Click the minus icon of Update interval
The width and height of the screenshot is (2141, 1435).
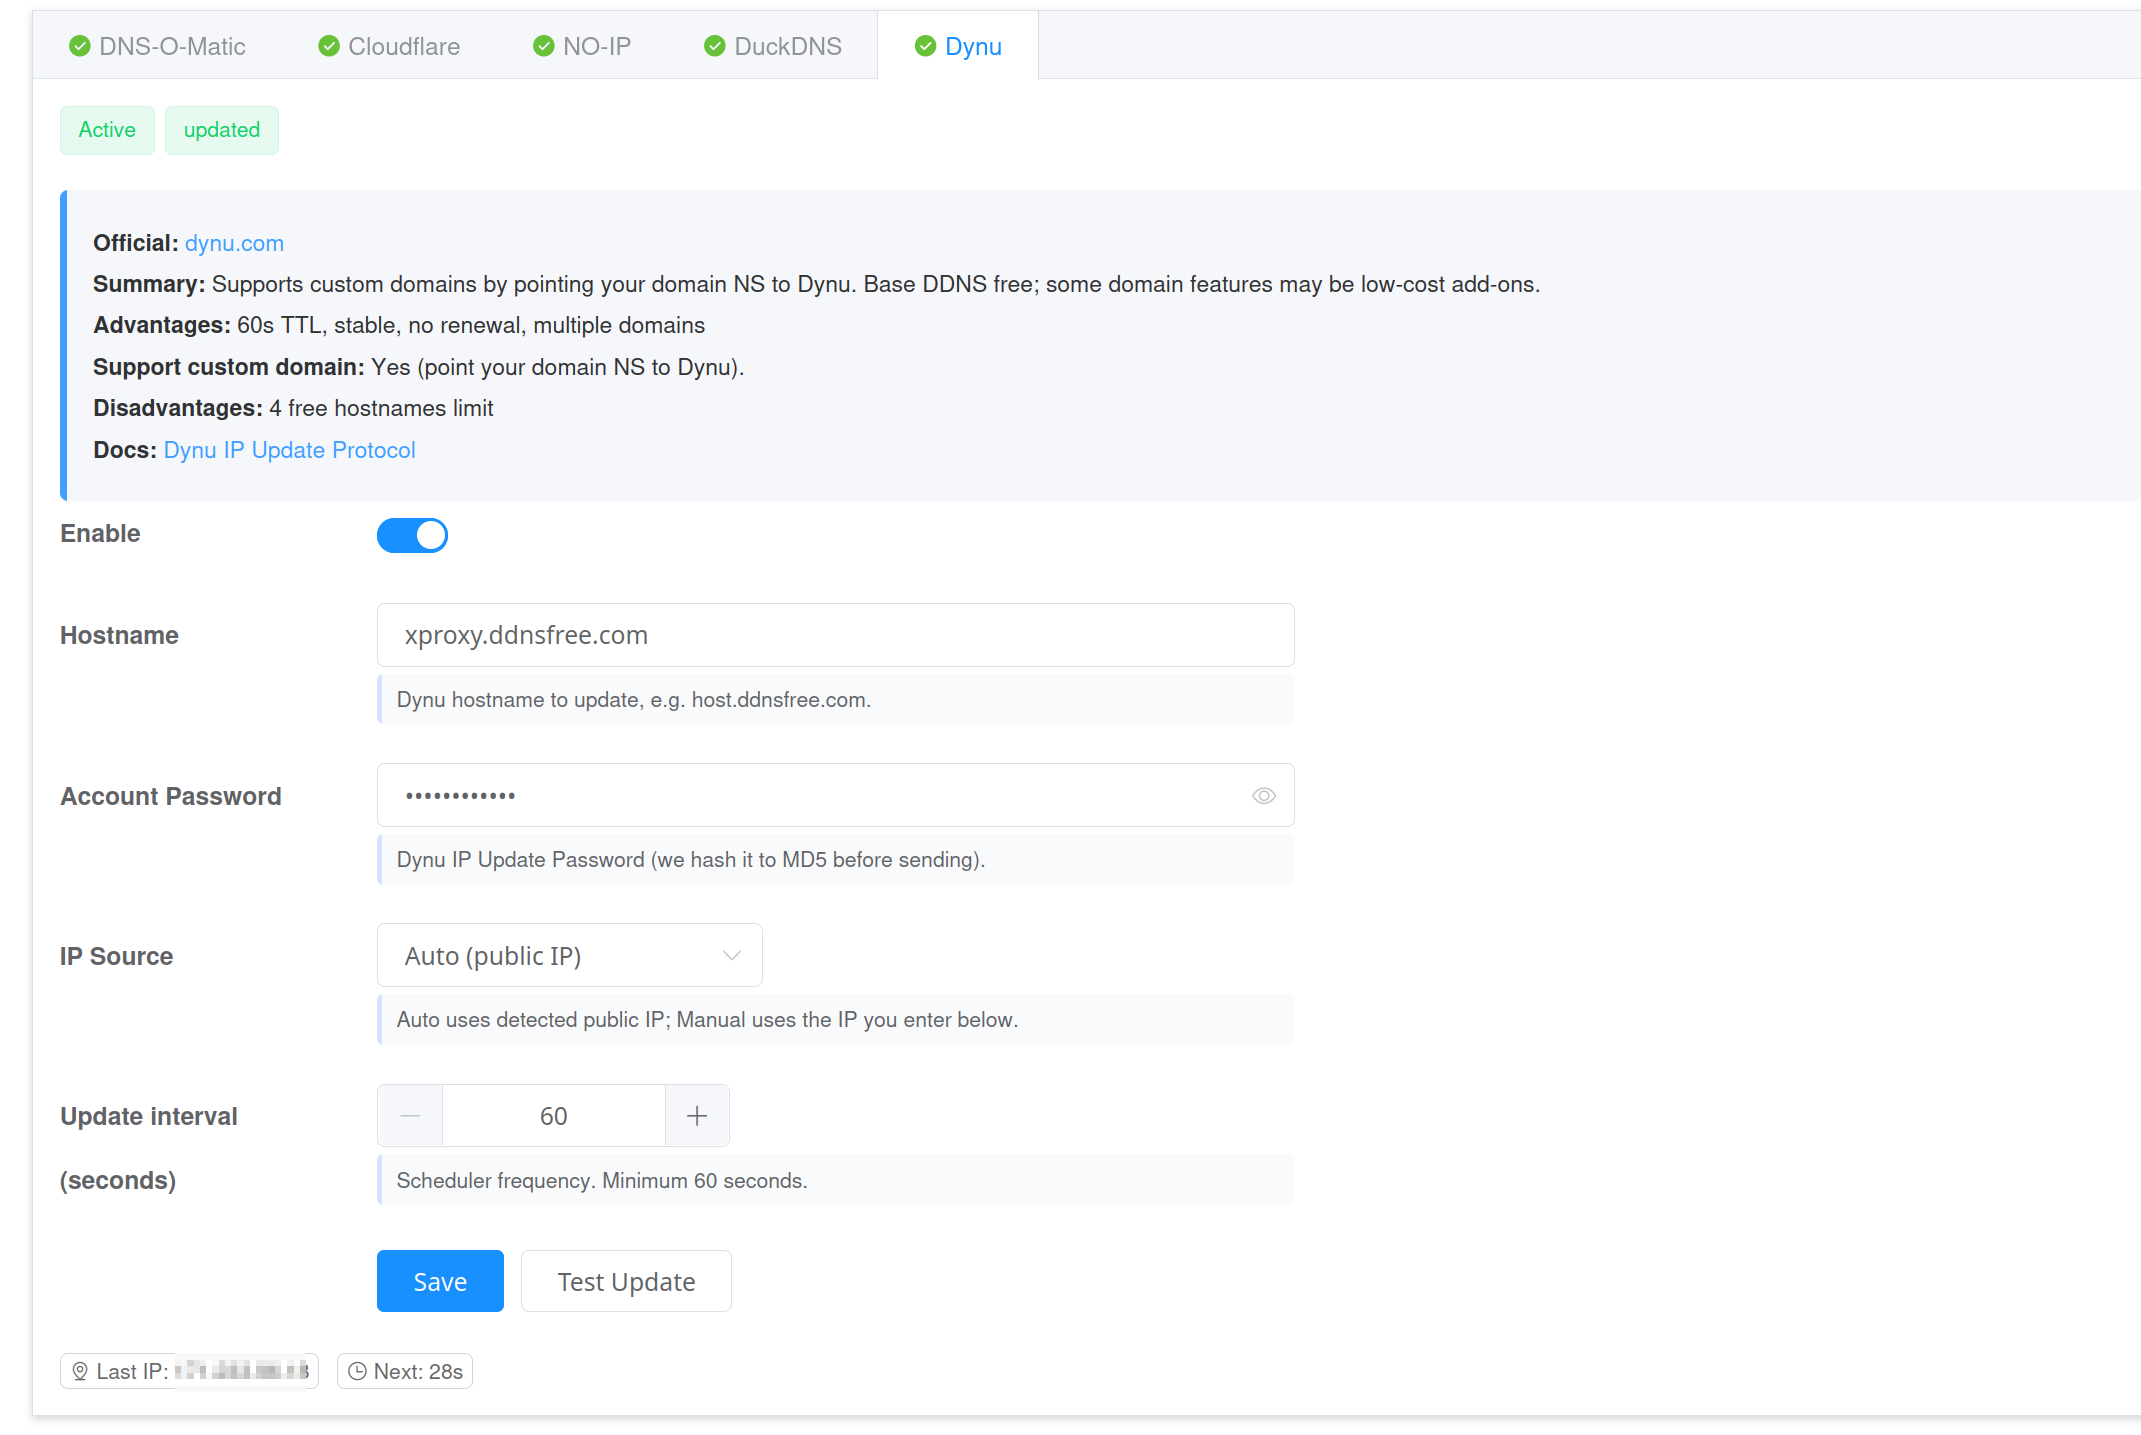(410, 1115)
